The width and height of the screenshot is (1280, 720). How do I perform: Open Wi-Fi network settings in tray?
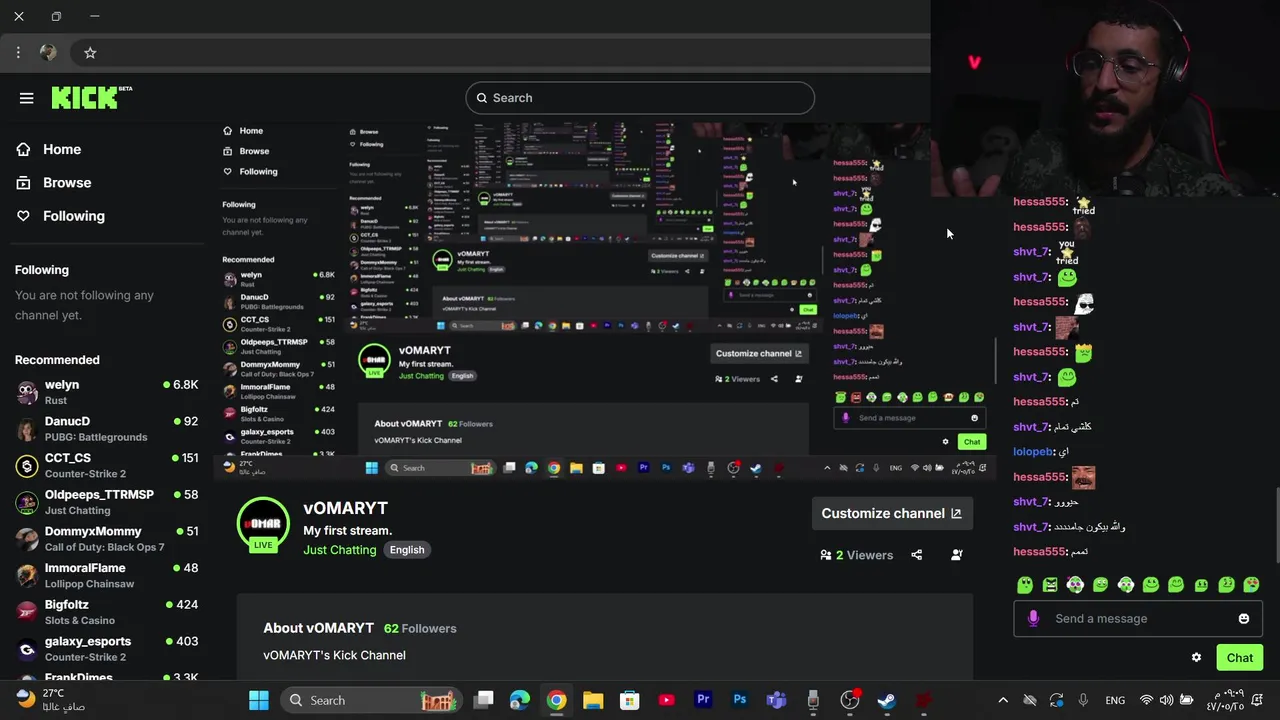[1147, 700]
